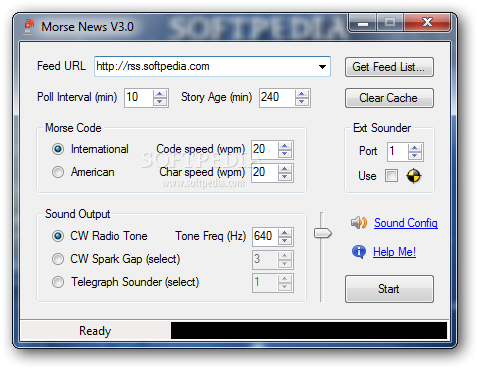Viewport: 478px width, 369px height.
Task: Click the black Morse display bar
Action: (x=309, y=330)
